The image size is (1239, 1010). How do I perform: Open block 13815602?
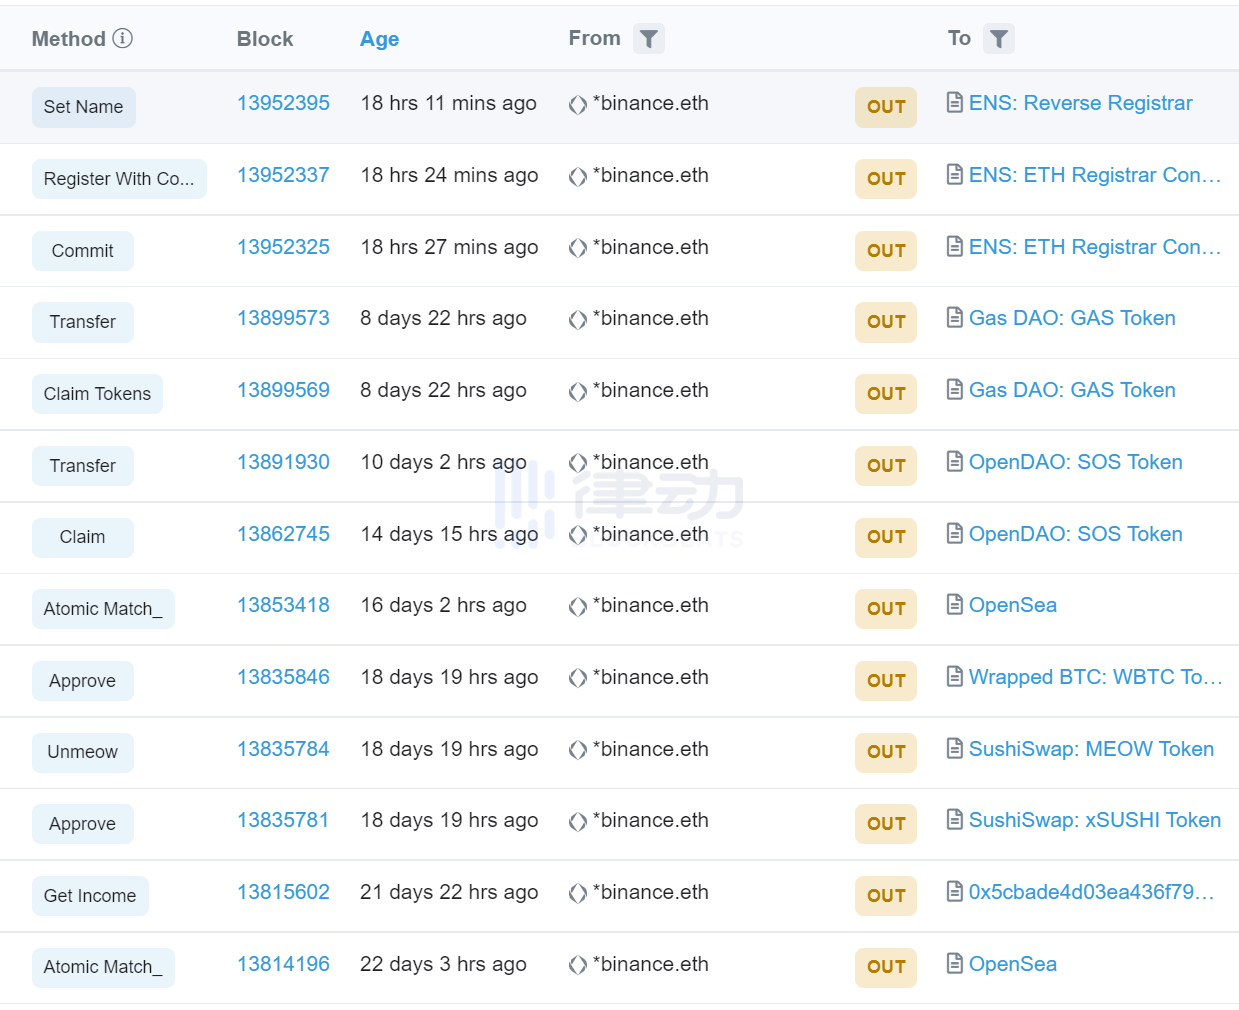point(283,892)
